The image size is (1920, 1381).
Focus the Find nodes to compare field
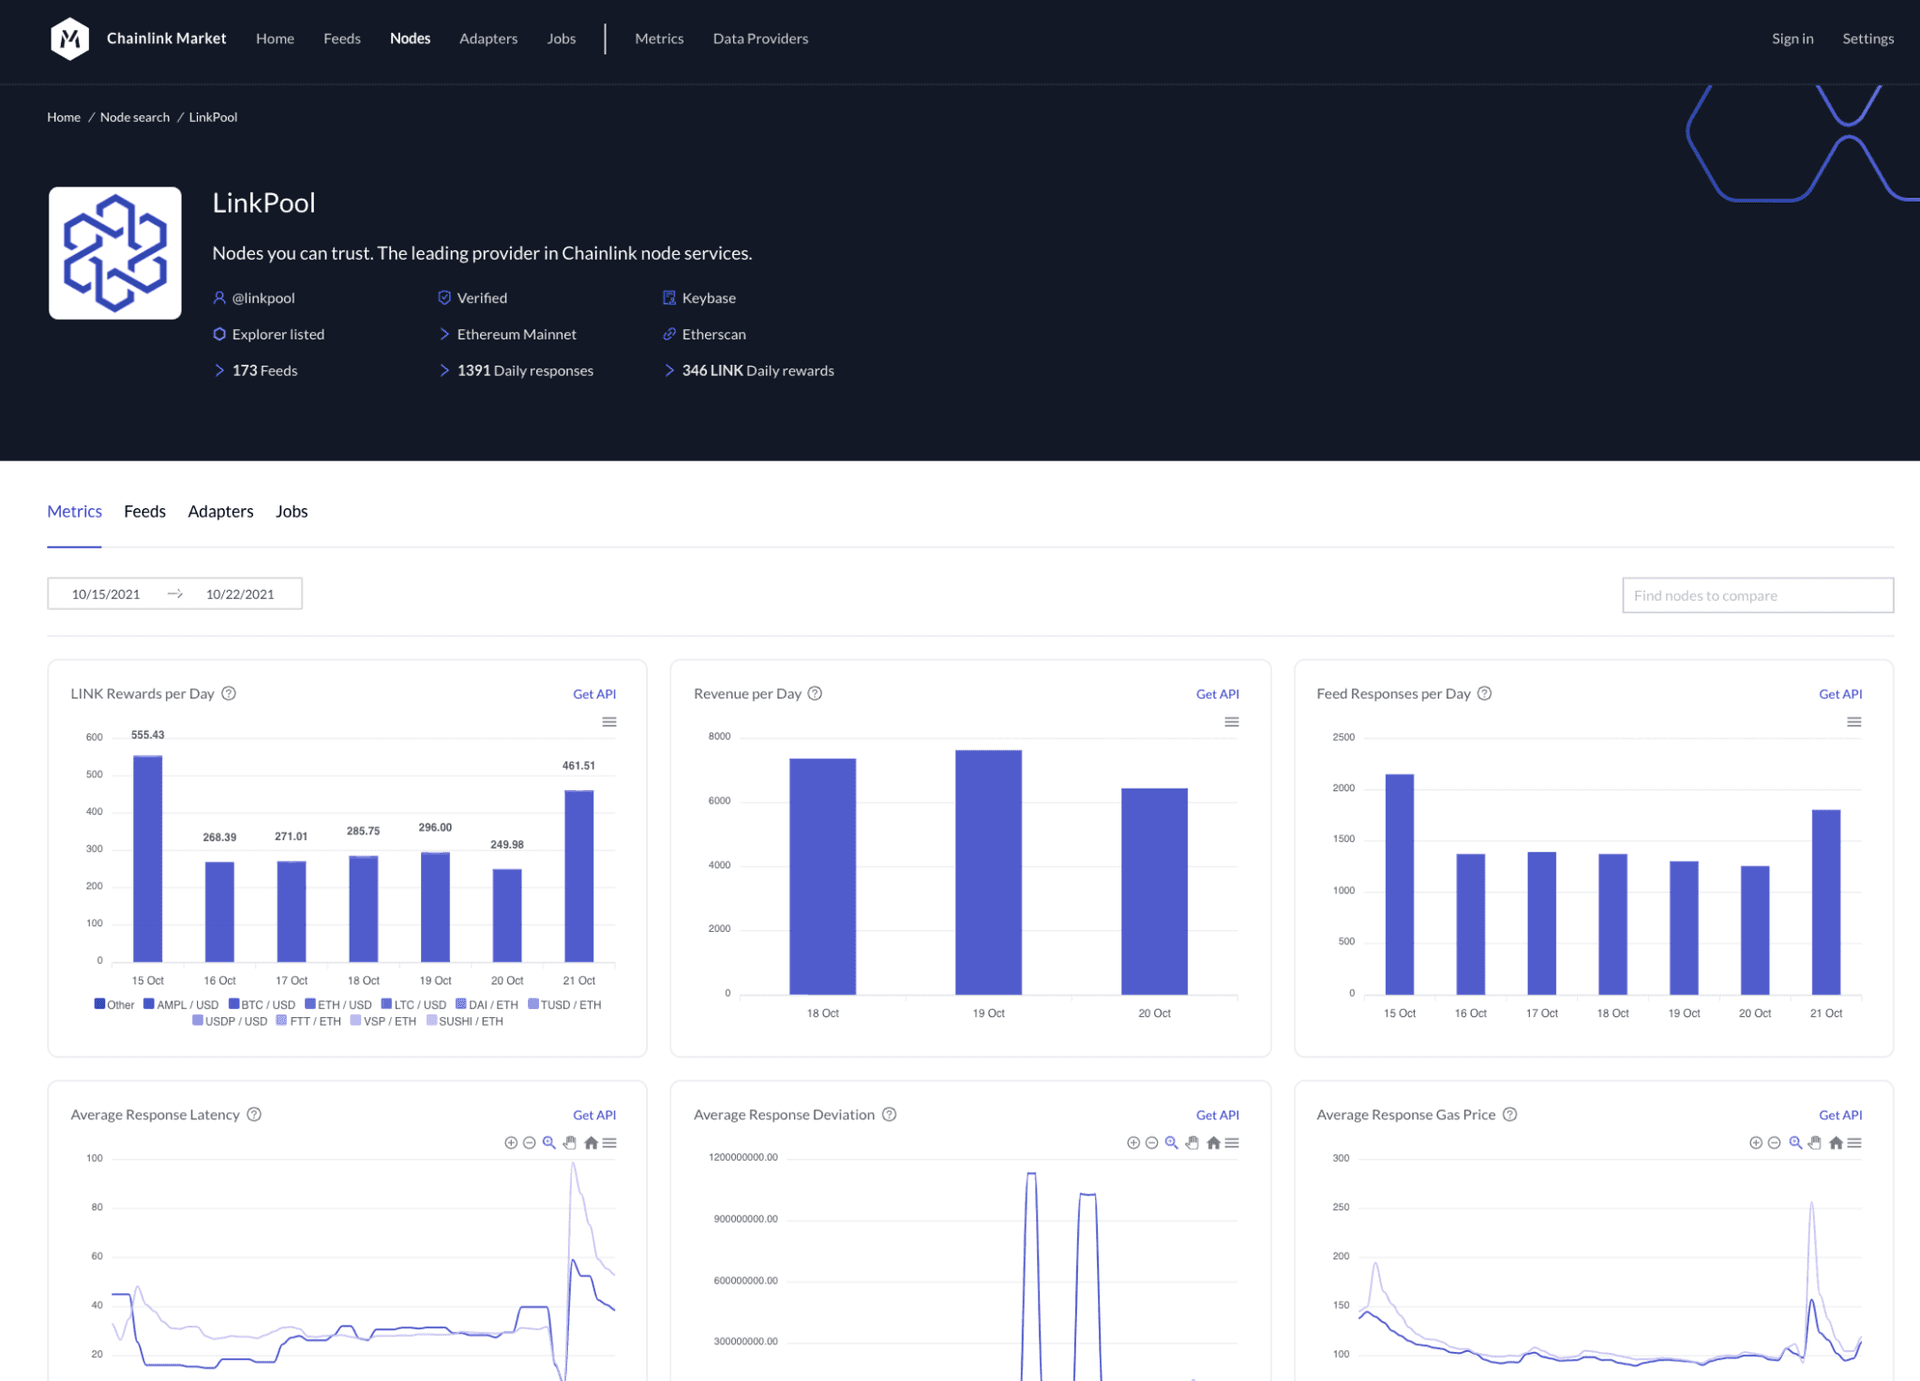[x=1757, y=595]
